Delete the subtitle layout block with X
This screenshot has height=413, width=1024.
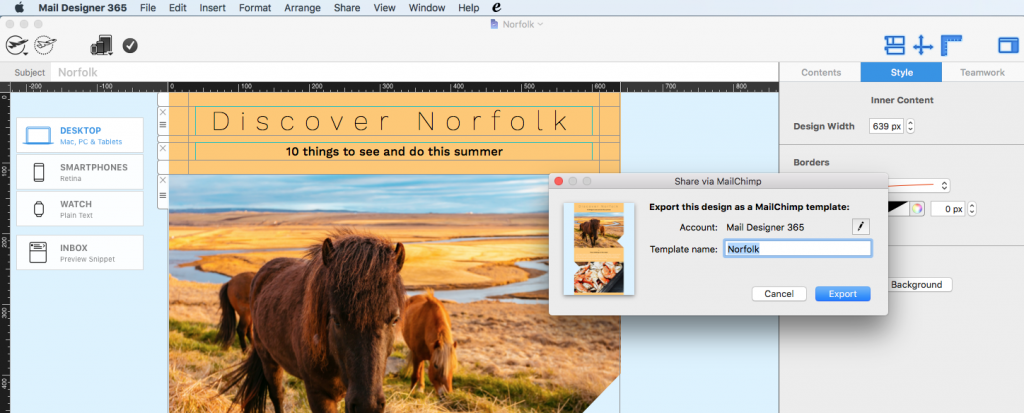click(x=163, y=148)
